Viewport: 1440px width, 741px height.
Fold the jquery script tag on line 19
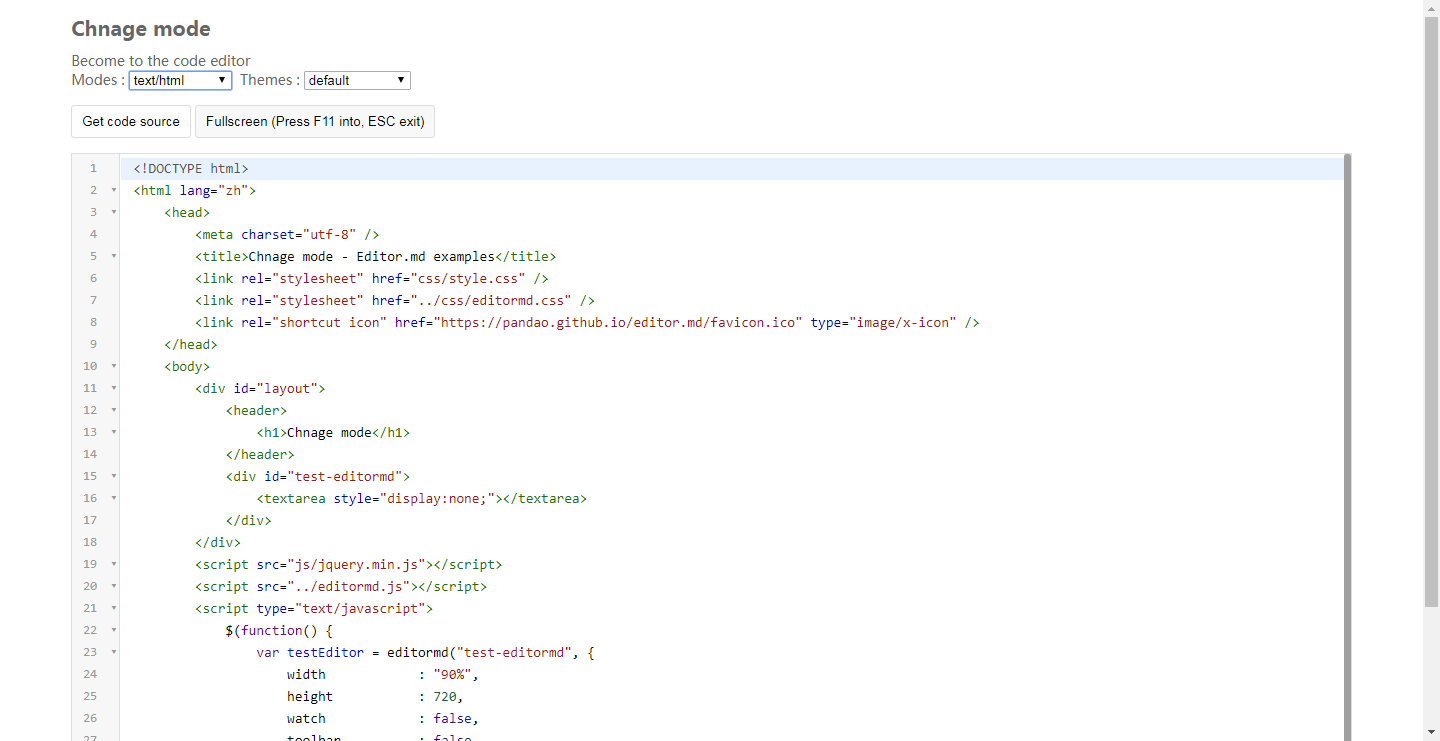pos(114,564)
